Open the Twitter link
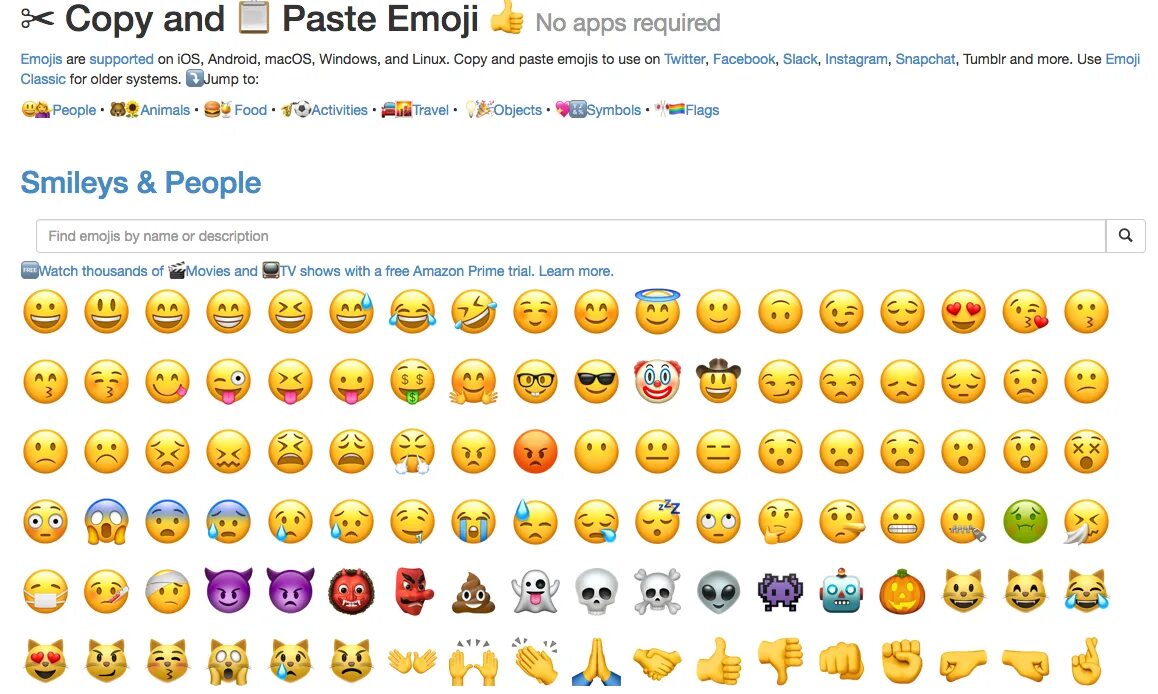Image resolution: width=1158 pixels, height=694 pixels. click(x=685, y=59)
